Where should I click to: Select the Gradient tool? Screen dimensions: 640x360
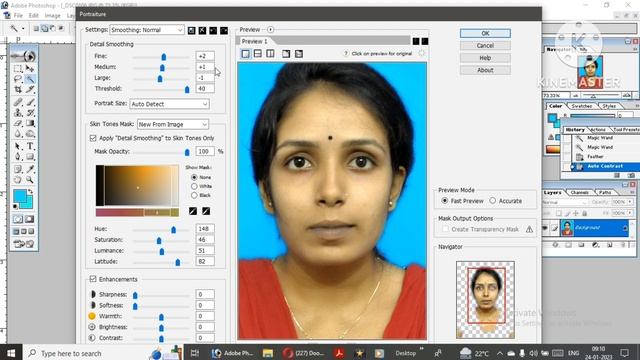coord(30,123)
